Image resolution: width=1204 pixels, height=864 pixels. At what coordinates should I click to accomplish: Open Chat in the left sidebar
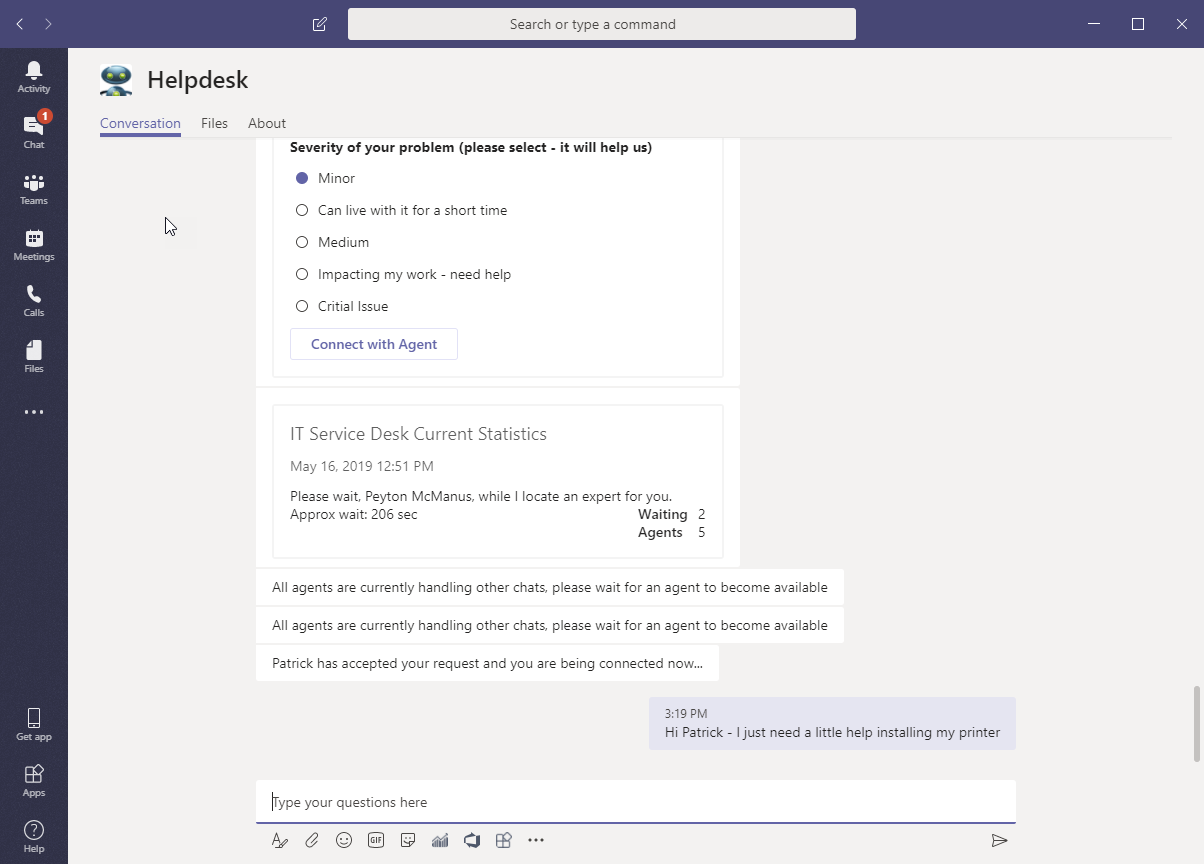(x=34, y=132)
